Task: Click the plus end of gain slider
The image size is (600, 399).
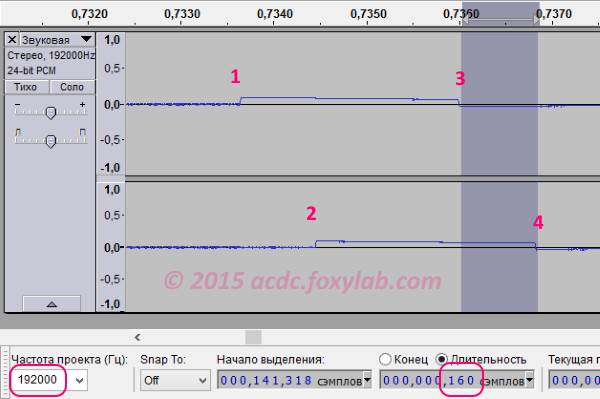Action: pos(82,104)
